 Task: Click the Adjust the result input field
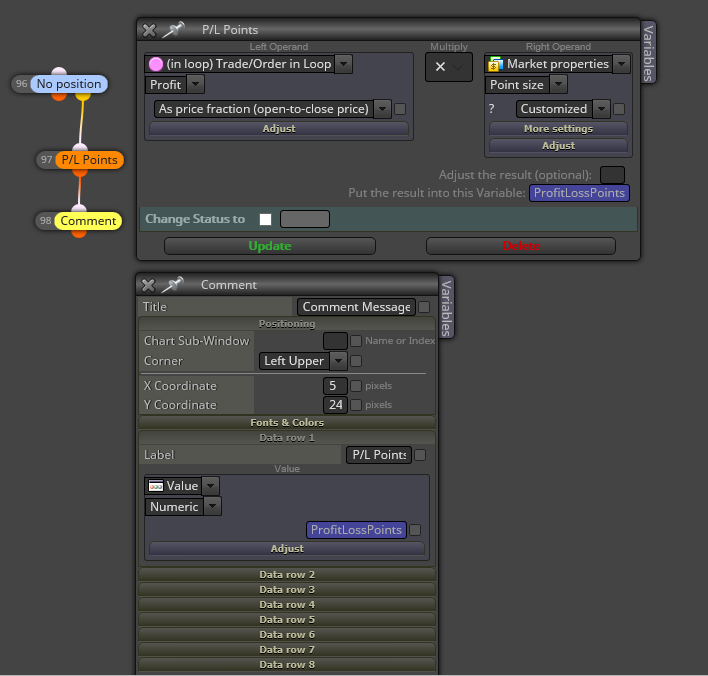pos(612,175)
